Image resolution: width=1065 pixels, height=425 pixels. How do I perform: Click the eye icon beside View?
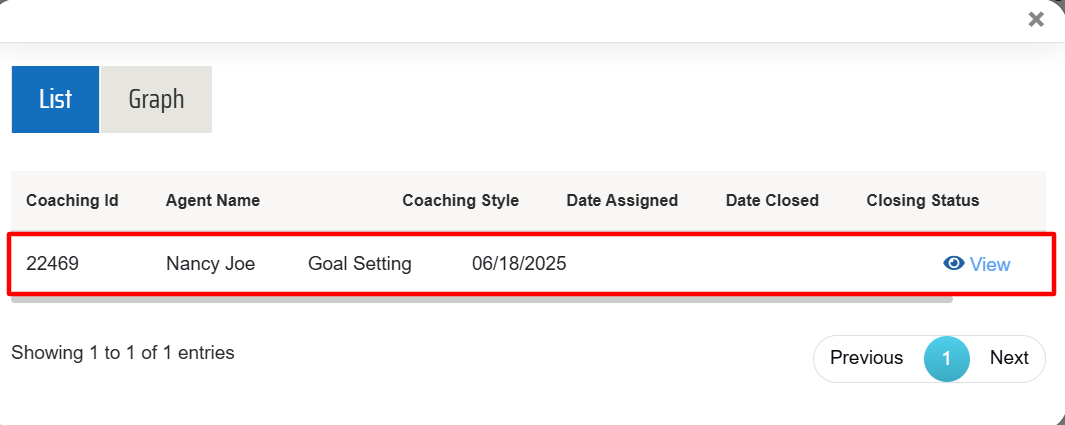[x=954, y=263]
